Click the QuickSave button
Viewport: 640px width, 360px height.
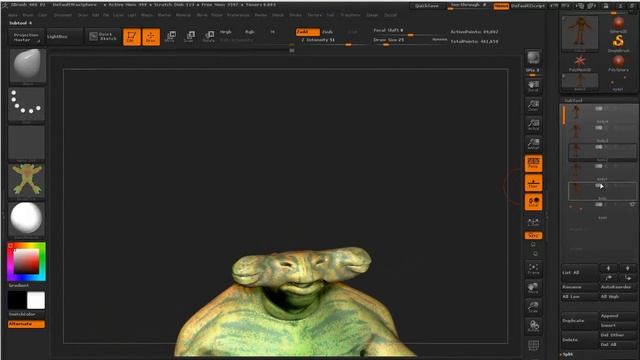click(427, 6)
